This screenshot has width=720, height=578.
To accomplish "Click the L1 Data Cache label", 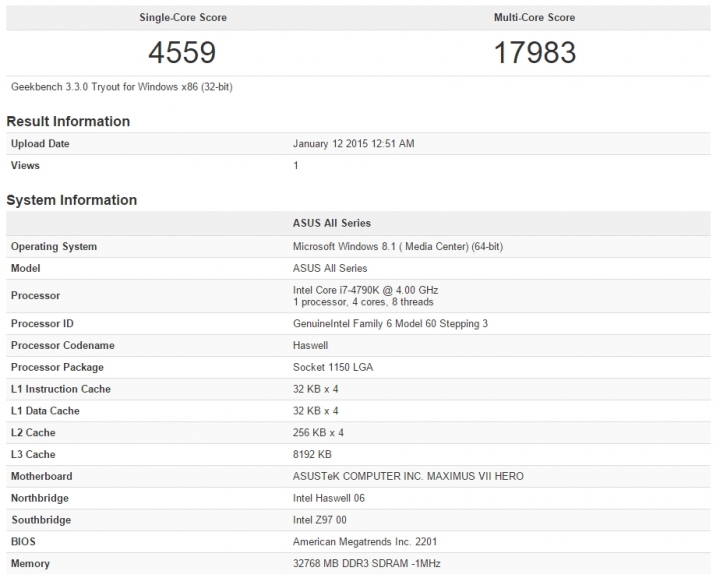I will click(45, 411).
